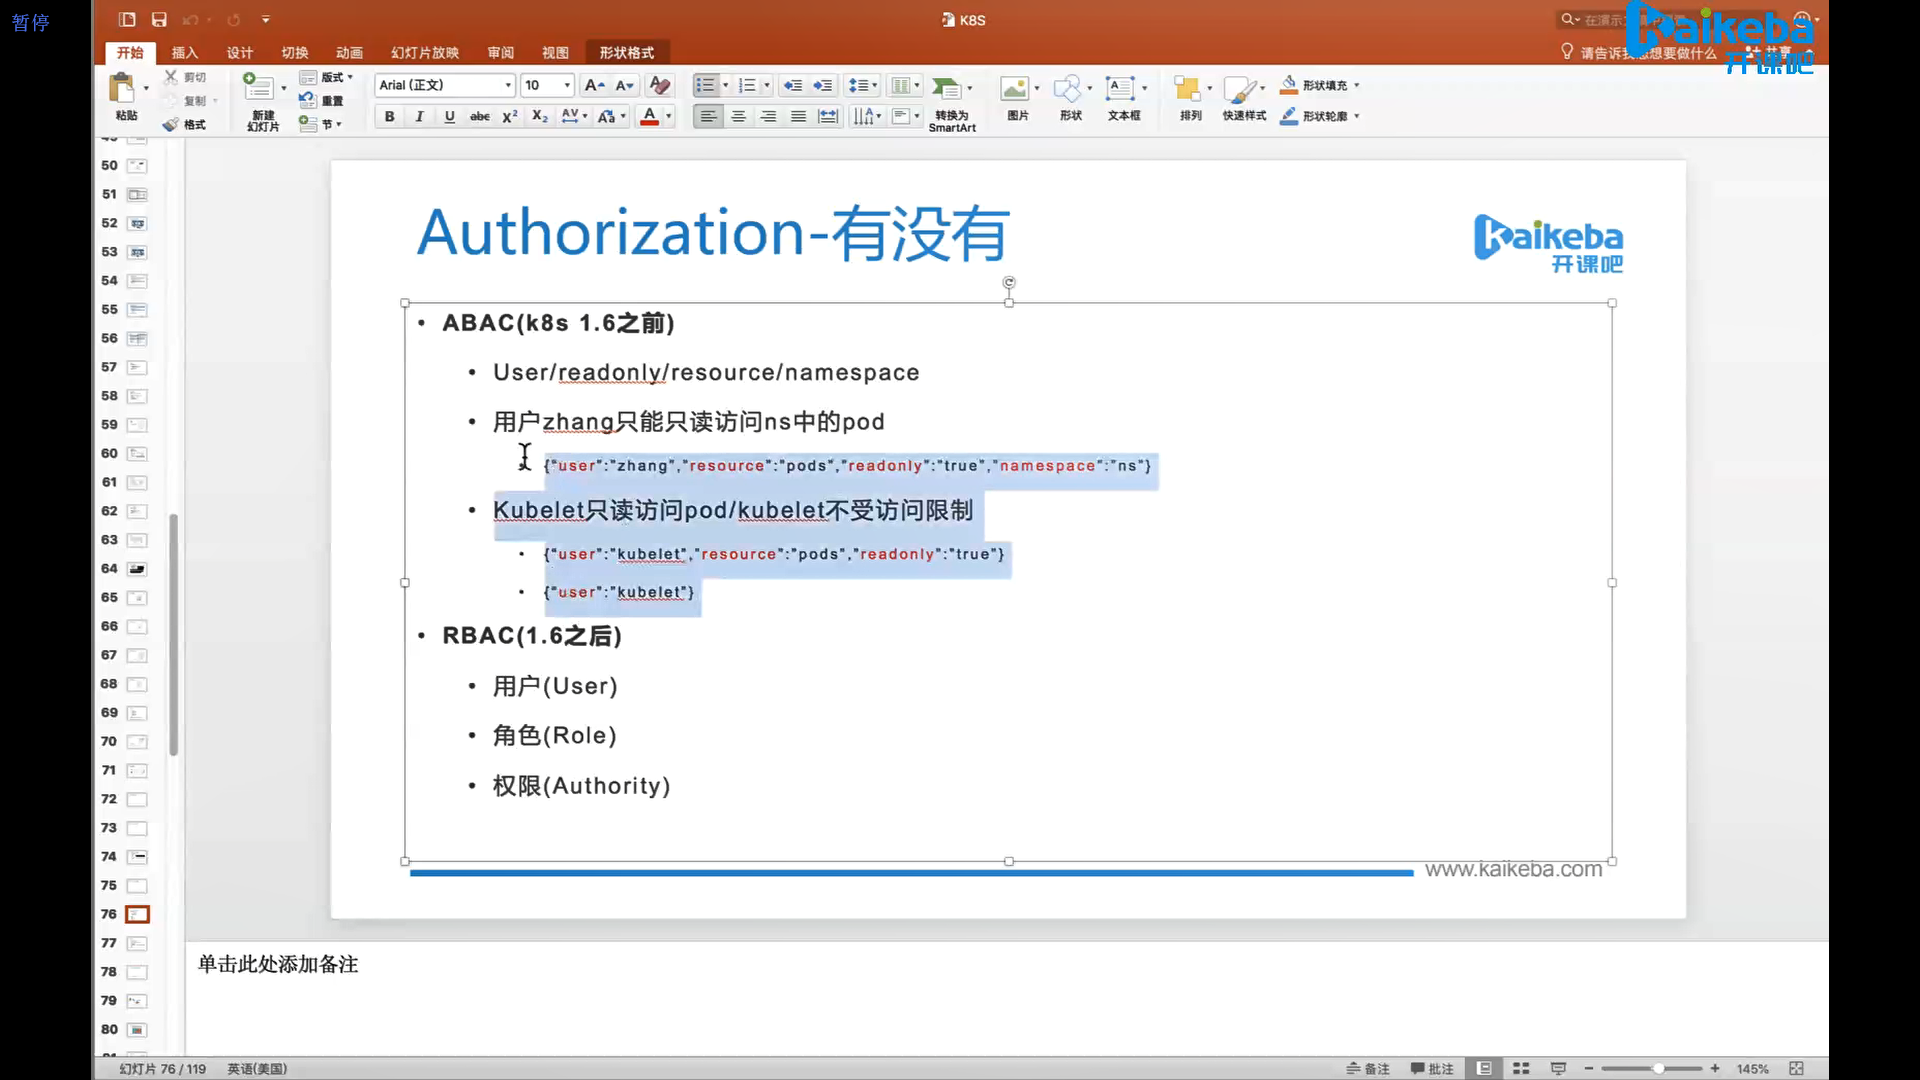
Task: Open the 幻灯片放映 (Slide Show) tab
Action: tap(424, 53)
